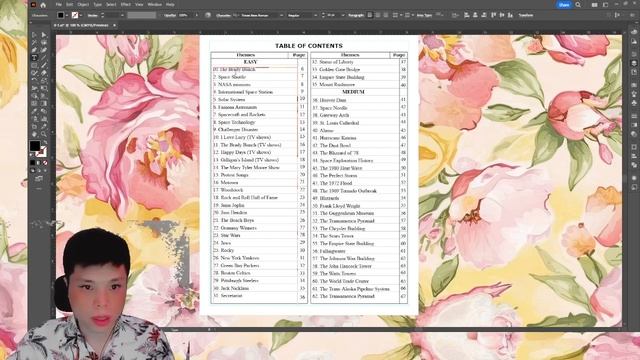
Task: Open the File menu
Action: click(x=59, y=4)
